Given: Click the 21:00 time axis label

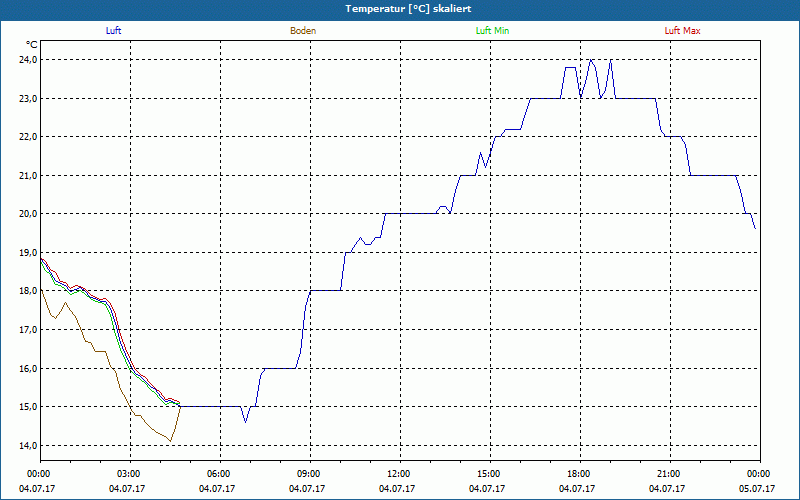Looking at the screenshot, I should pos(667,474).
